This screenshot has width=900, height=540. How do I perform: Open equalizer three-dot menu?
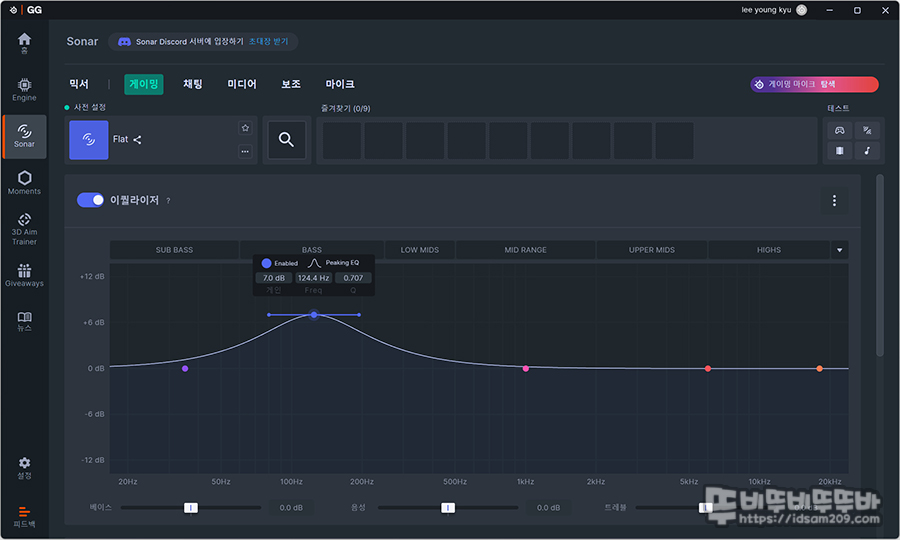pos(834,200)
